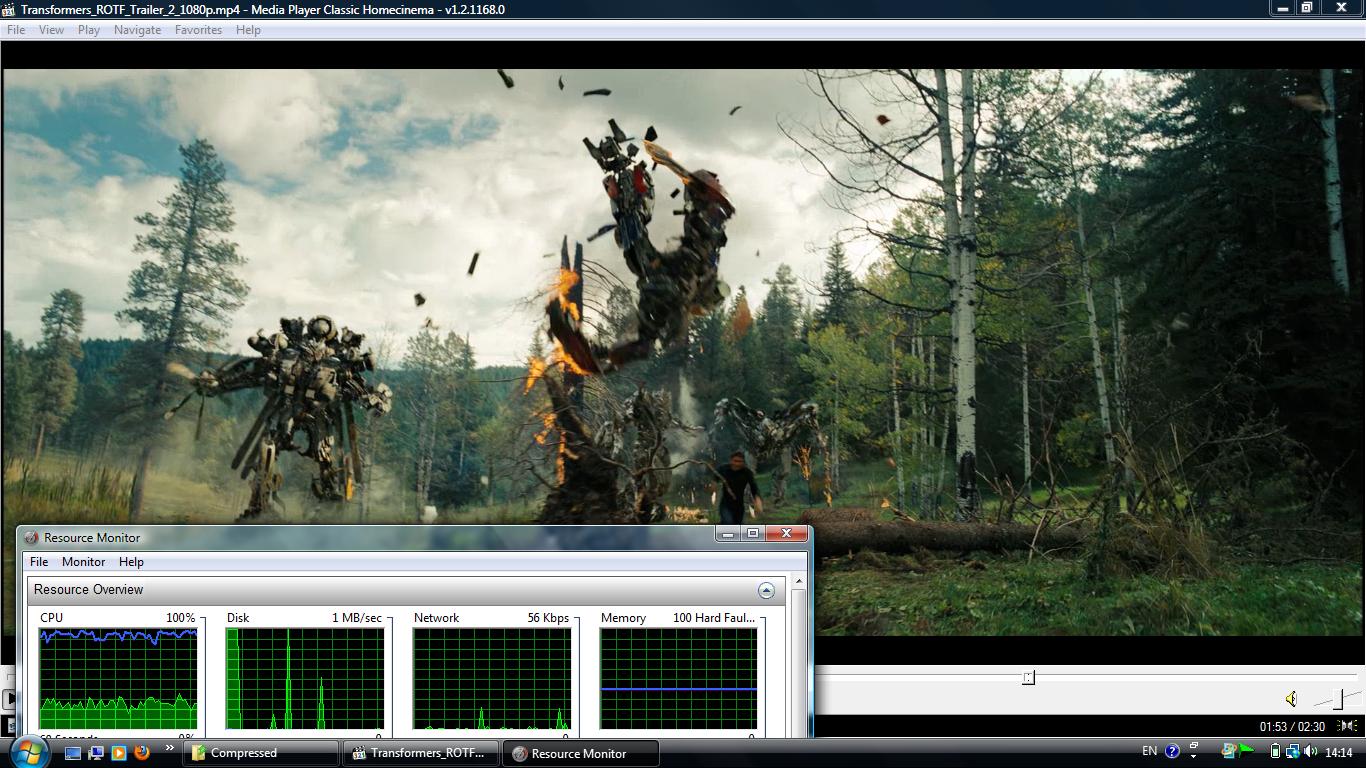Open the View menu in Media Player Classic
Screen dimensions: 1366x768
coord(51,30)
